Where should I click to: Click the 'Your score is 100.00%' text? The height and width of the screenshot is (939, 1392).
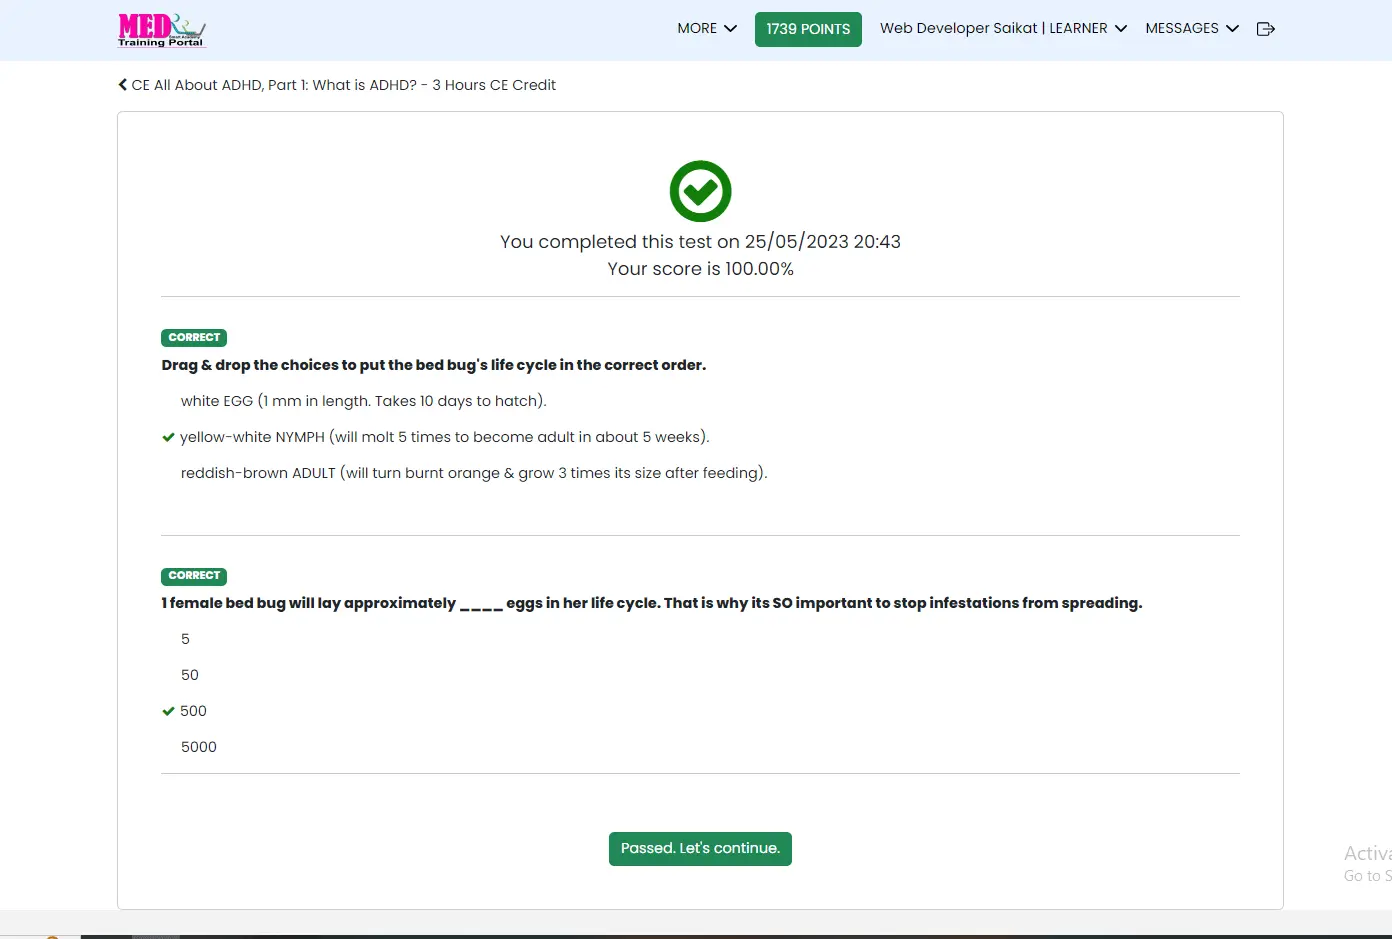click(700, 269)
